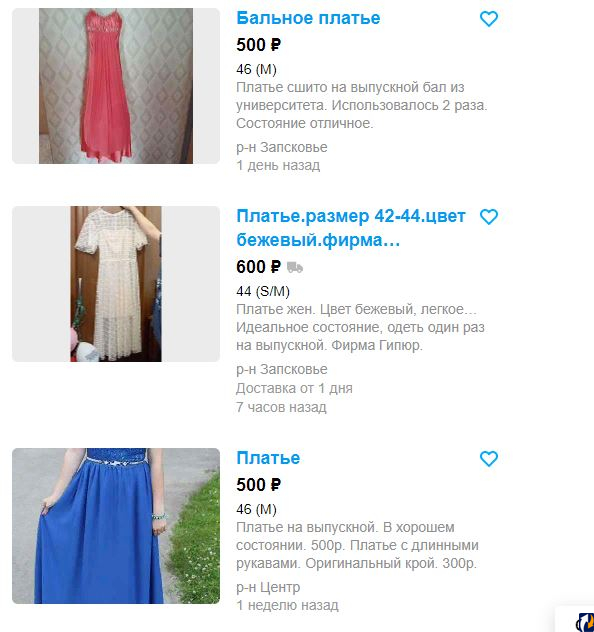594x632 pixels.
Task: Click р-н Центр location label
Action: (x=268, y=587)
